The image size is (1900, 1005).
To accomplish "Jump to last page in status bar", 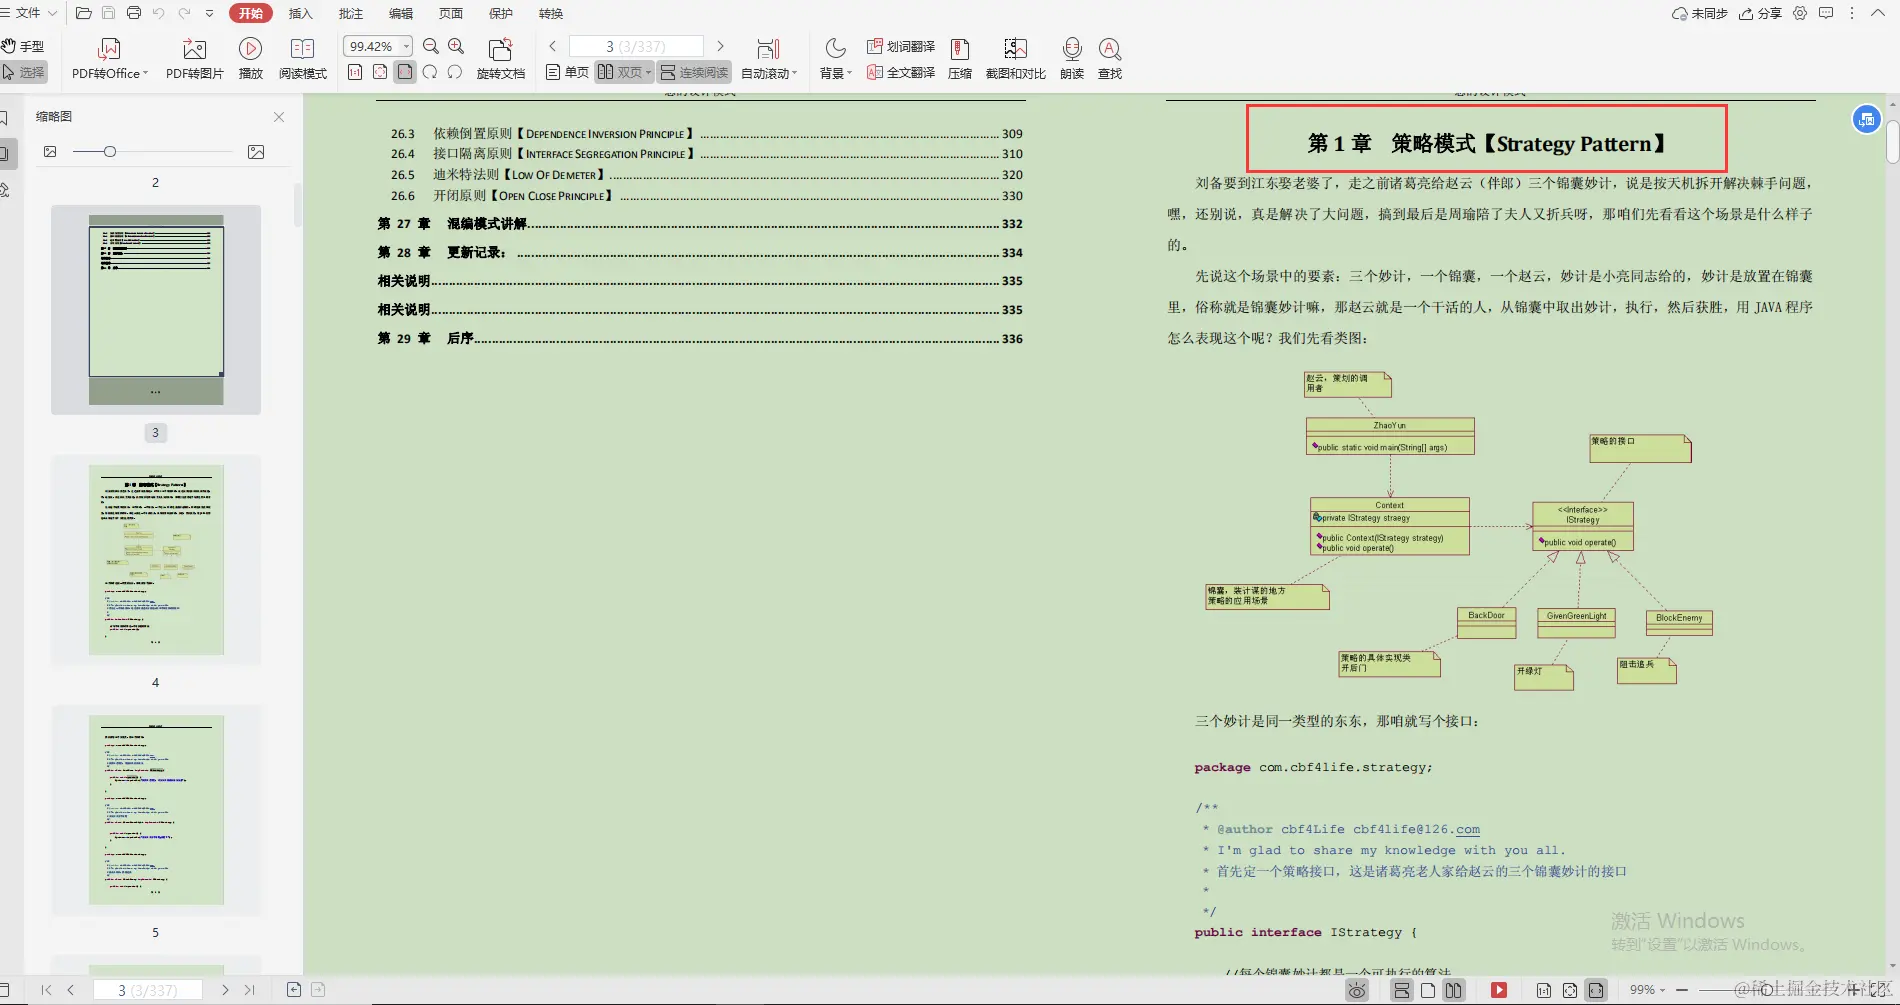I will pyautogui.click(x=249, y=989).
